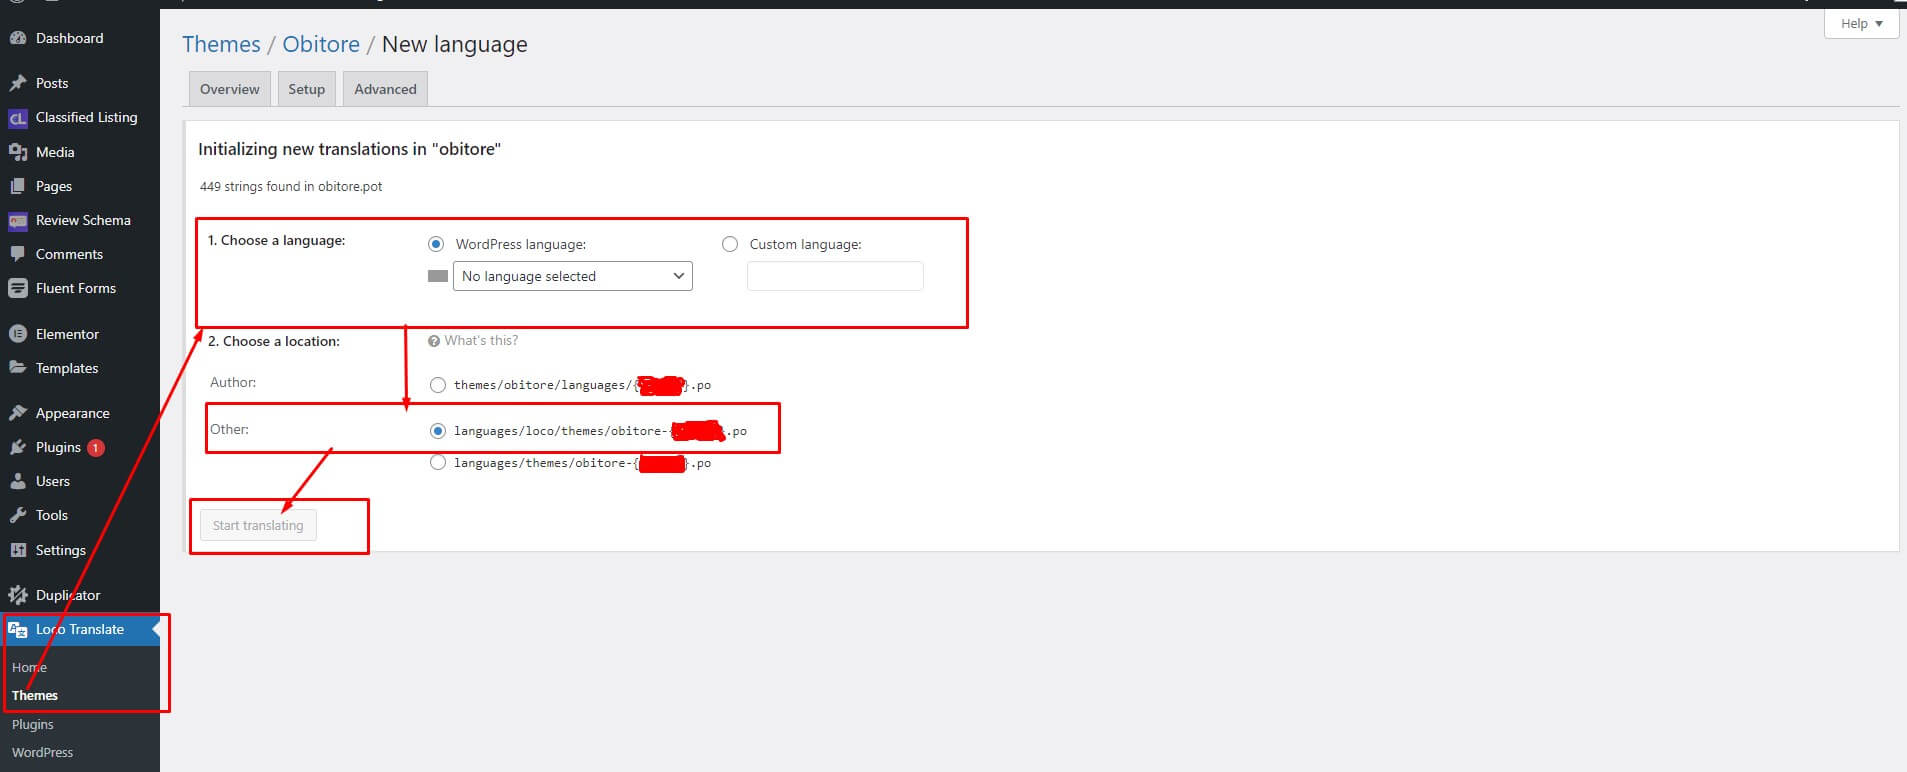1907x772 pixels.
Task: Open Loco Translate Themes submenu
Action: pyautogui.click(x=35, y=695)
